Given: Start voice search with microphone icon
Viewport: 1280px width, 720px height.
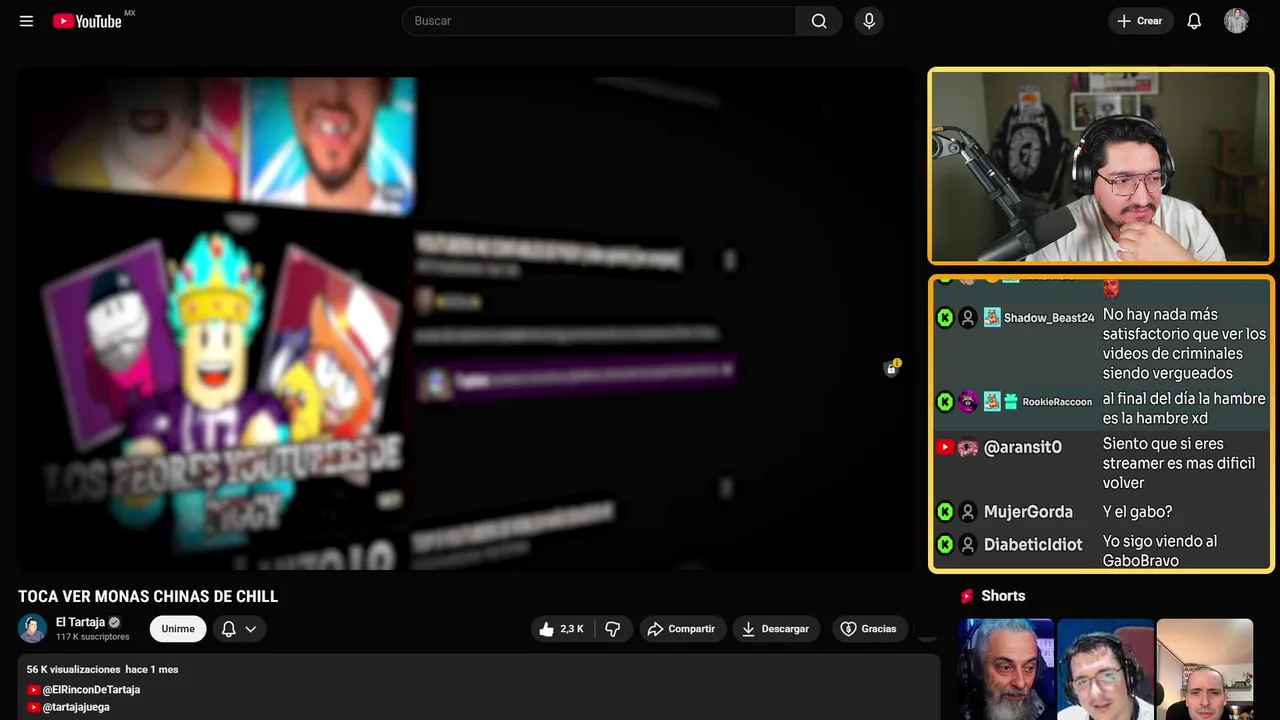Looking at the screenshot, I should [869, 21].
